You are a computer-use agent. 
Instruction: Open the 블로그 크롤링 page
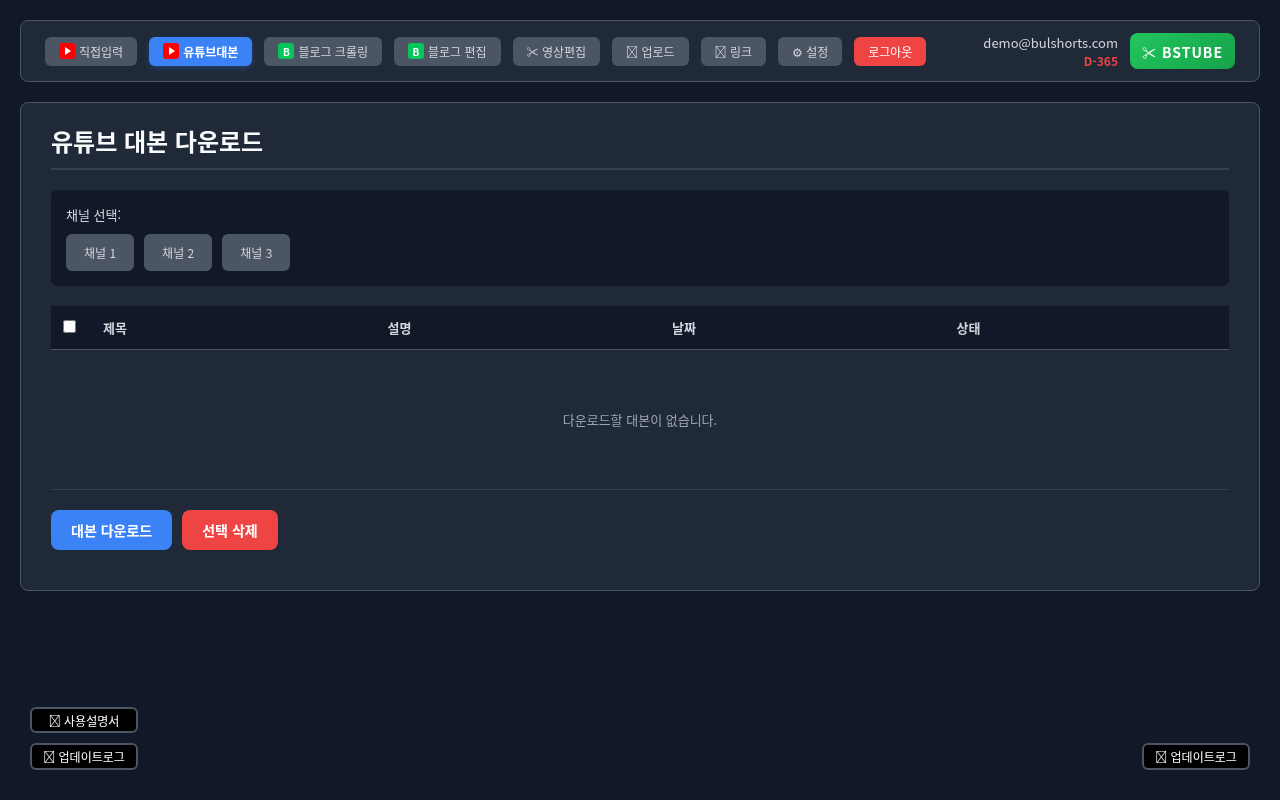tap(322, 52)
